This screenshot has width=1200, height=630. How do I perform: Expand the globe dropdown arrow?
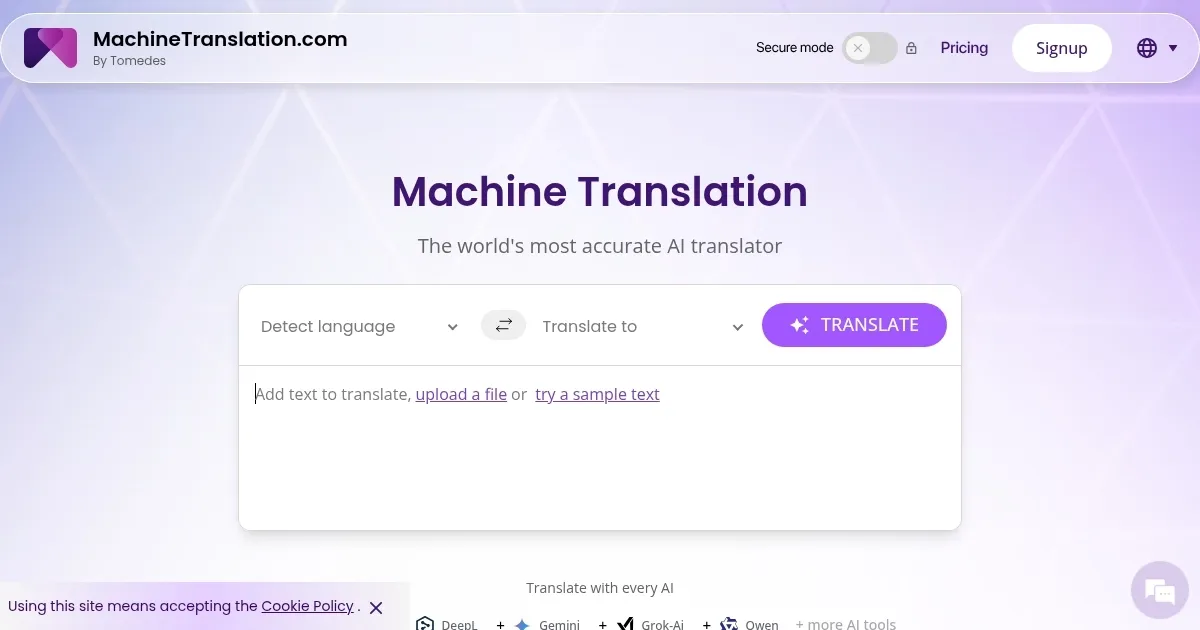tap(1174, 47)
